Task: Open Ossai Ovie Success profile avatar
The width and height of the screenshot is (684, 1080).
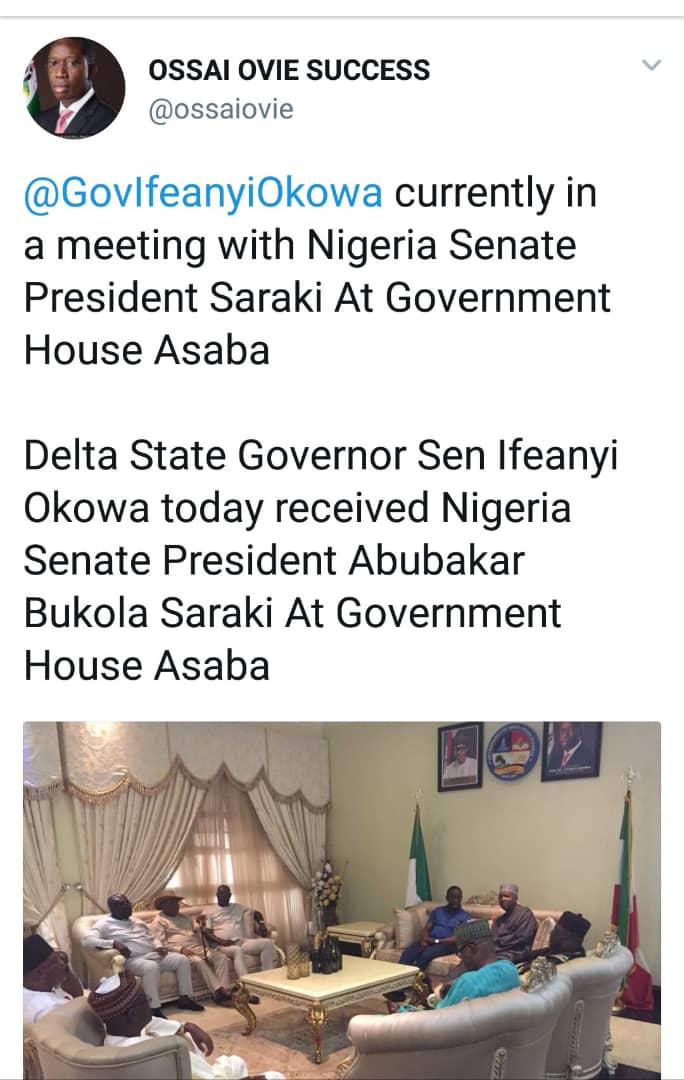Action: click(74, 87)
